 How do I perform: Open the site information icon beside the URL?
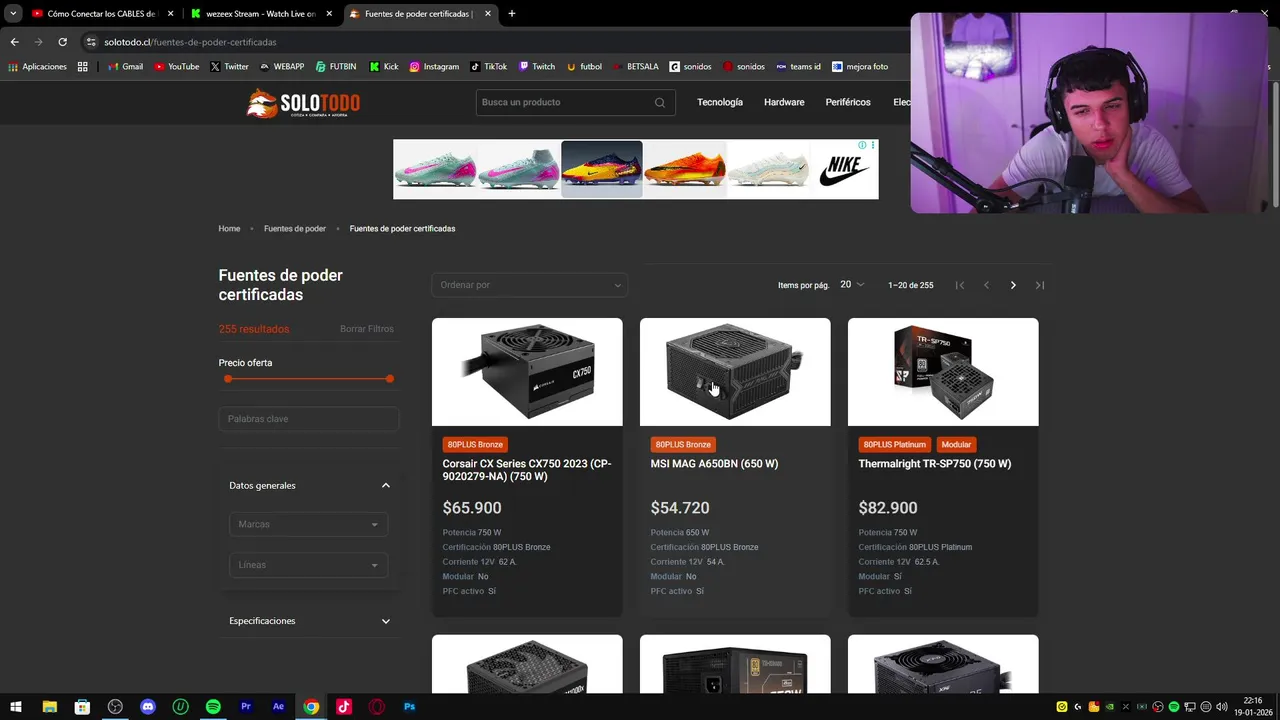(91, 42)
